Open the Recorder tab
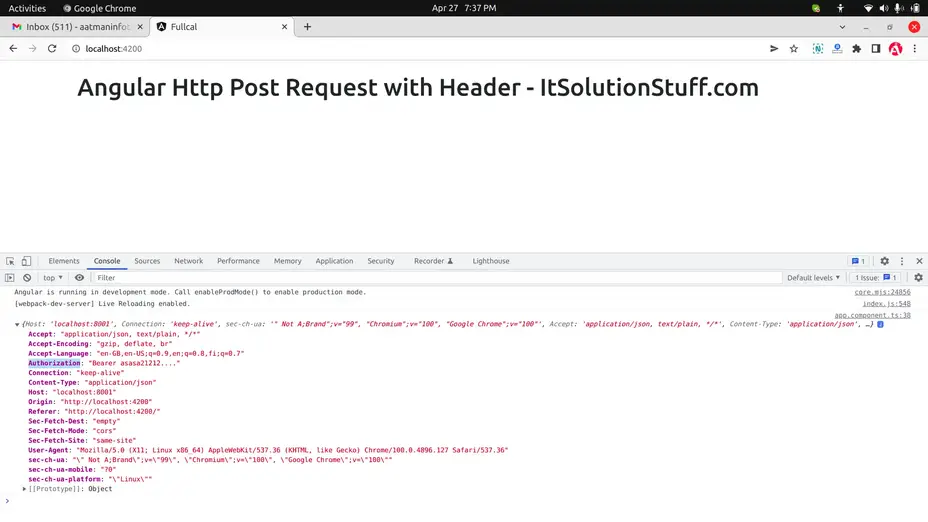Screen dimensions: 928x522 433,261
